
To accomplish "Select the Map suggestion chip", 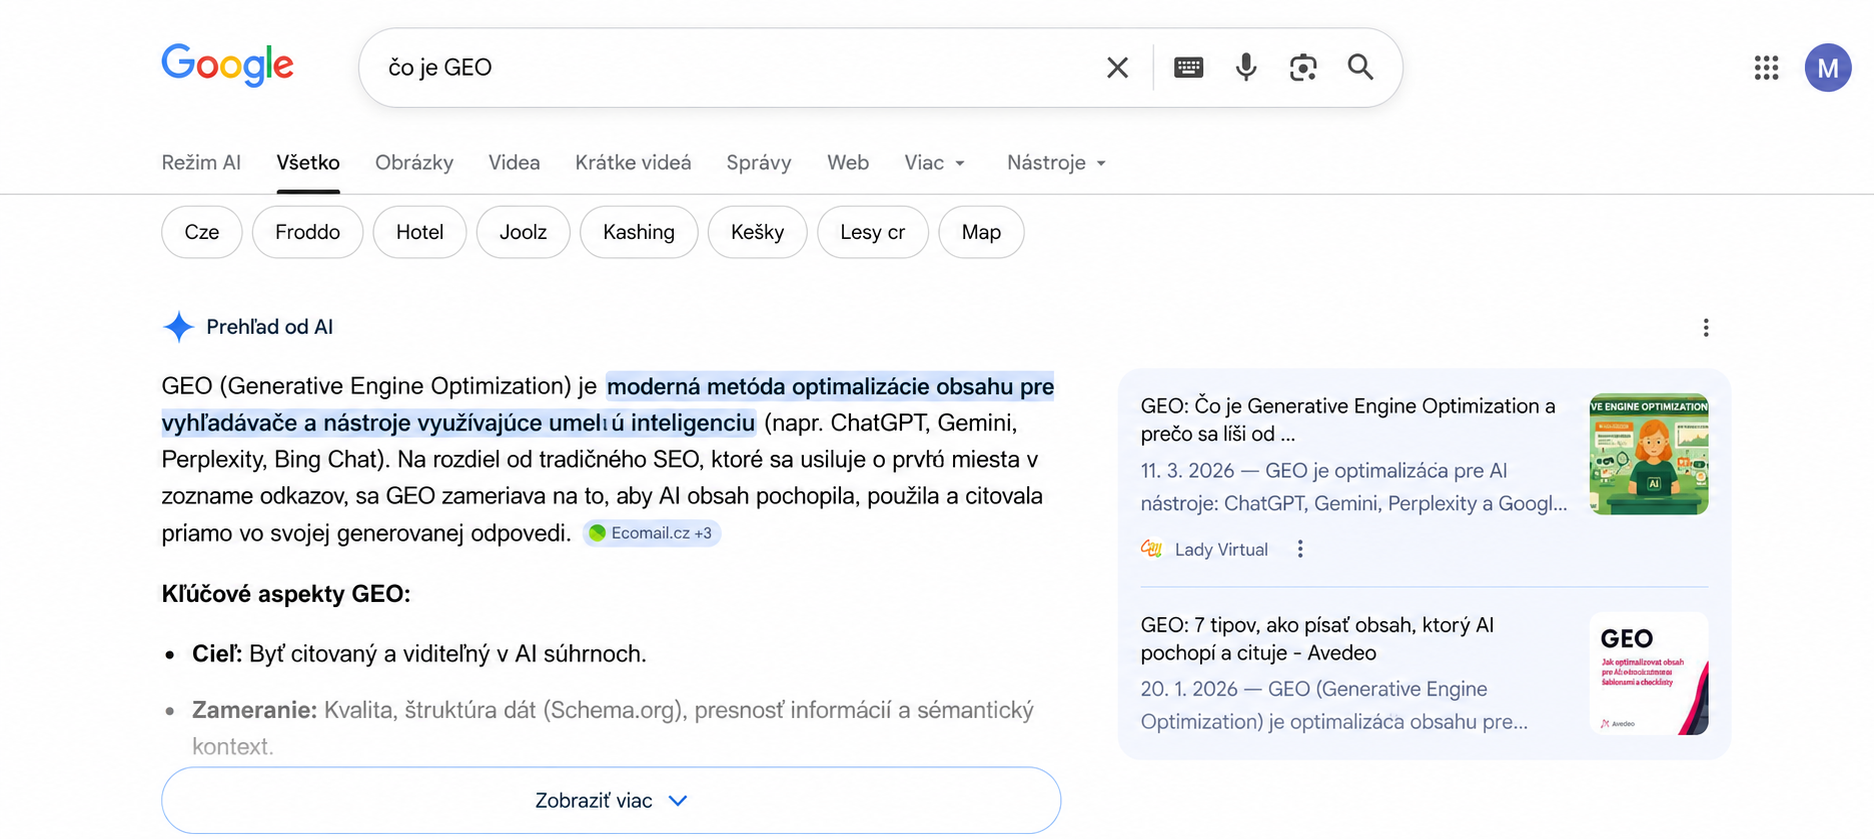I will (x=981, y=232).
